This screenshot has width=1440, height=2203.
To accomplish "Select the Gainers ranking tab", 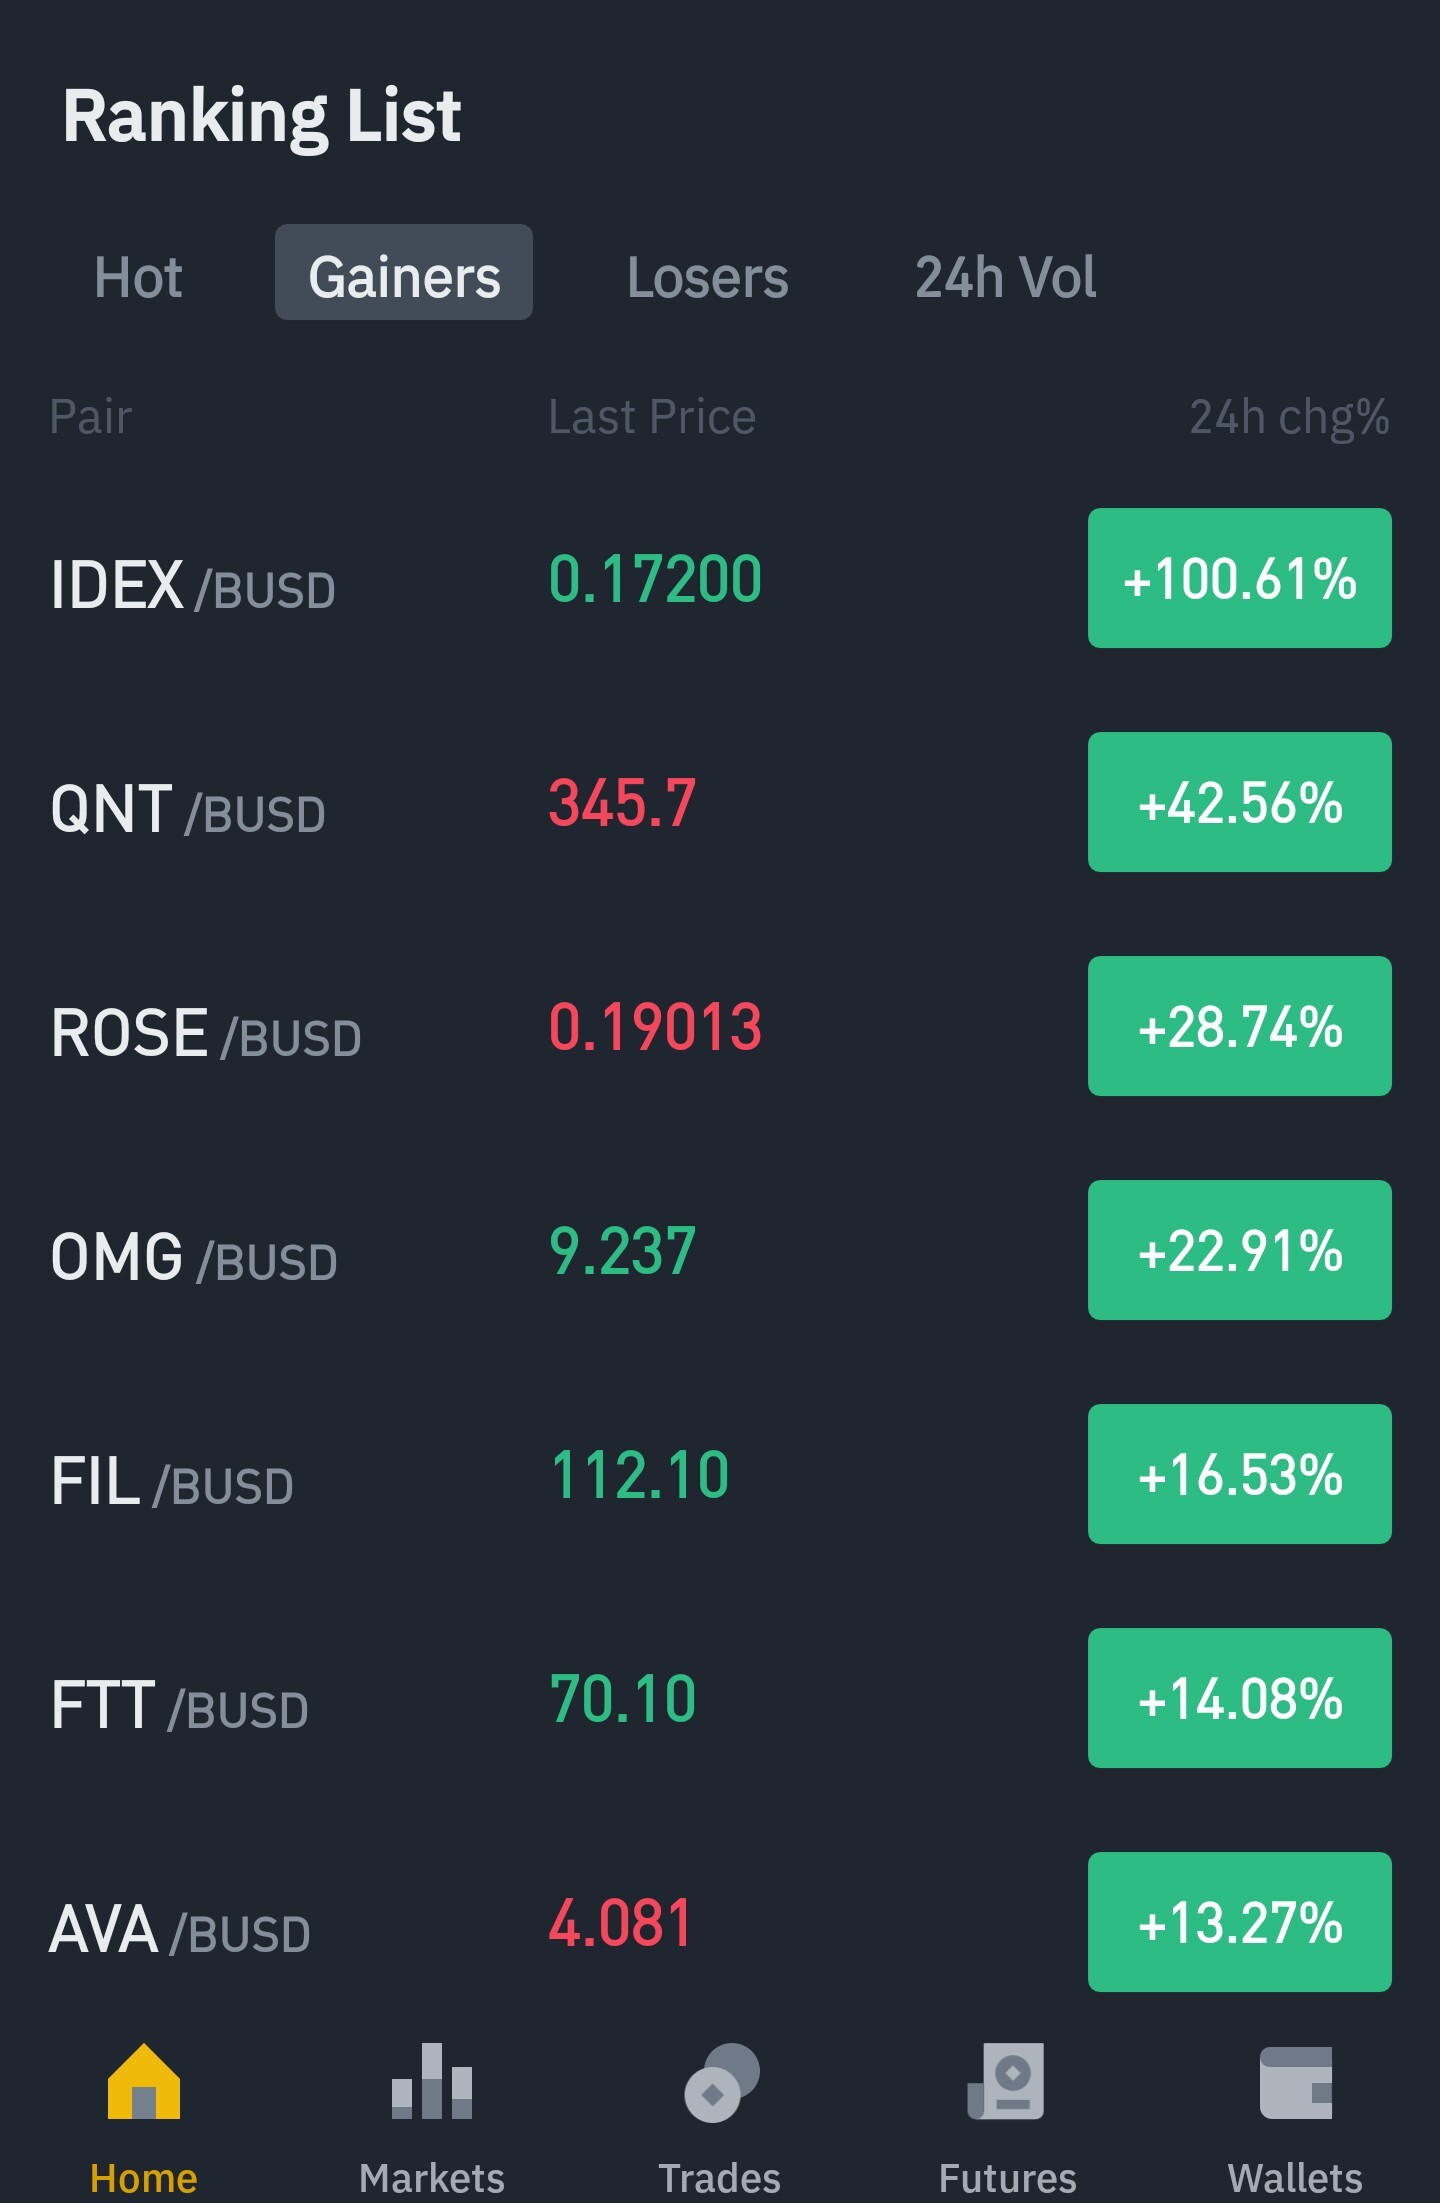I will point(404,272).
